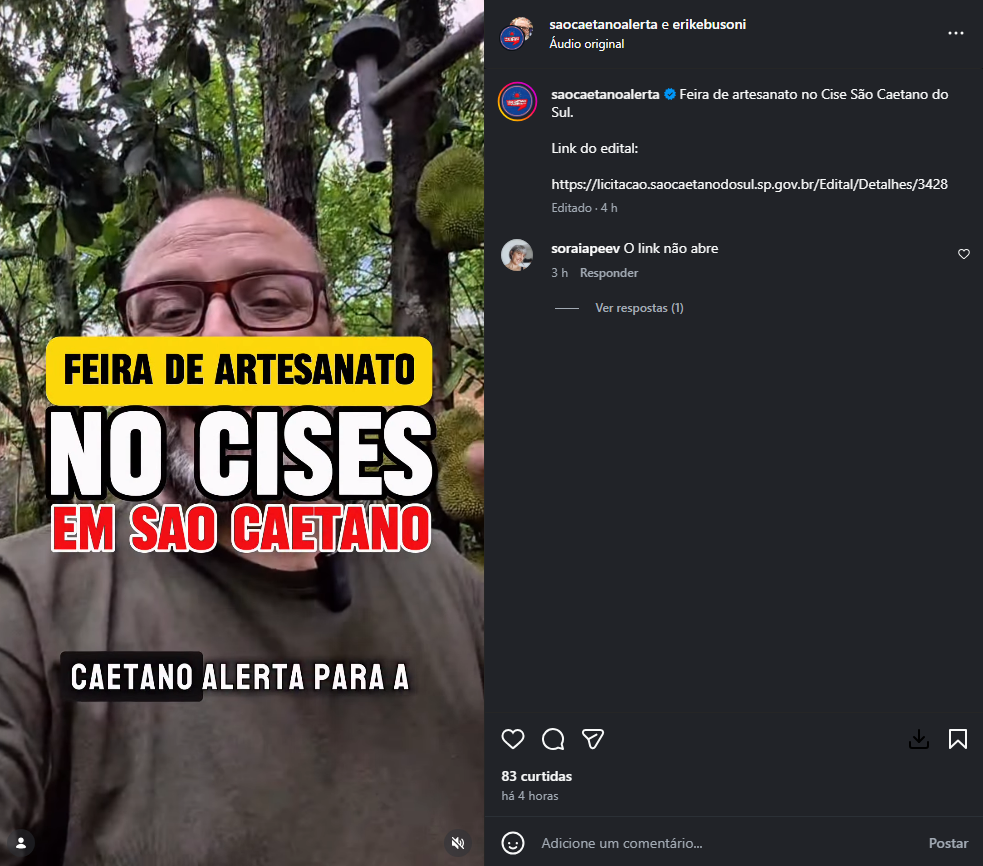Reply to soraiapeev's comment with Responder
This screenshot has width=983, height=866.
point(609,273)
